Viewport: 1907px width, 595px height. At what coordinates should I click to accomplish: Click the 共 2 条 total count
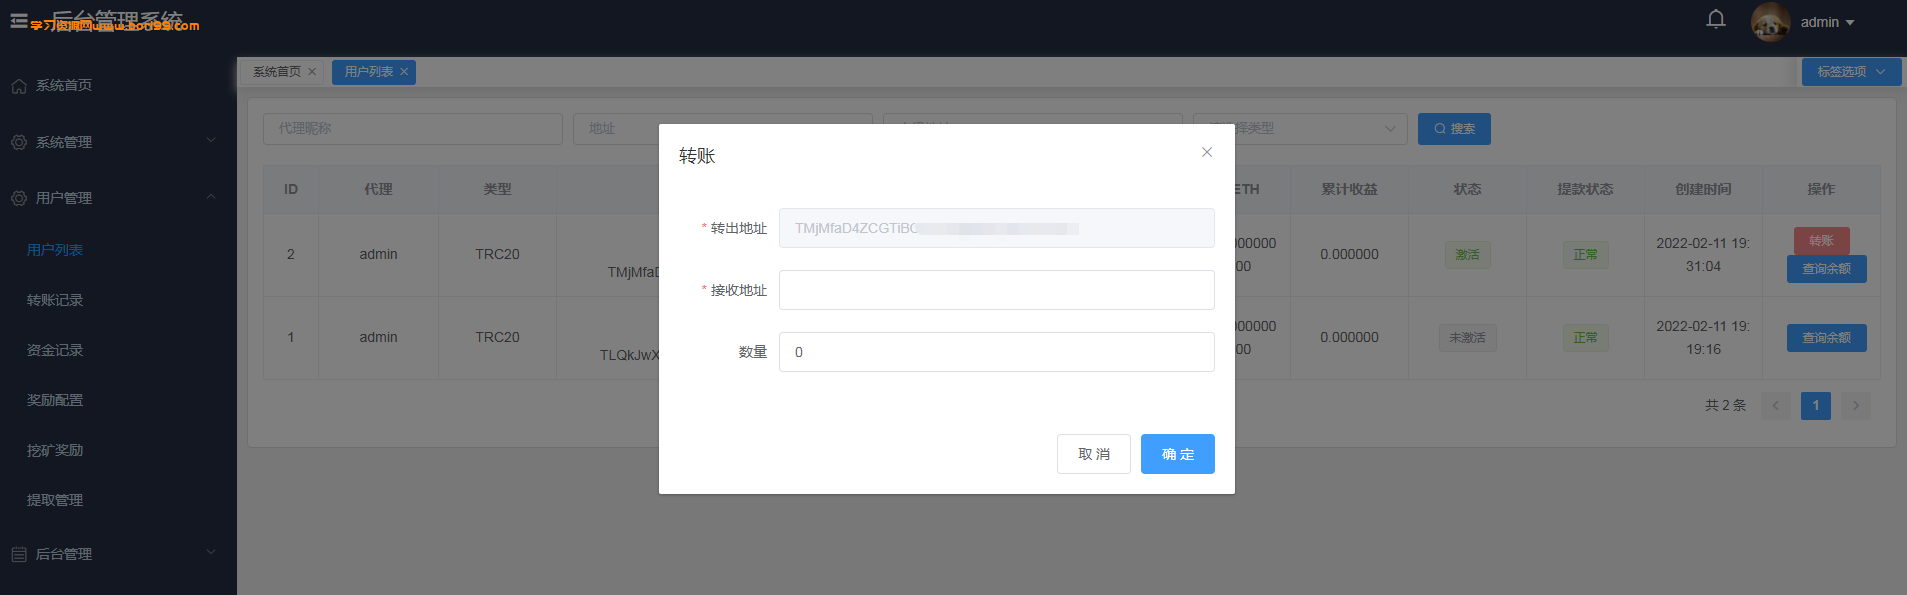(x=1725, y=405)
